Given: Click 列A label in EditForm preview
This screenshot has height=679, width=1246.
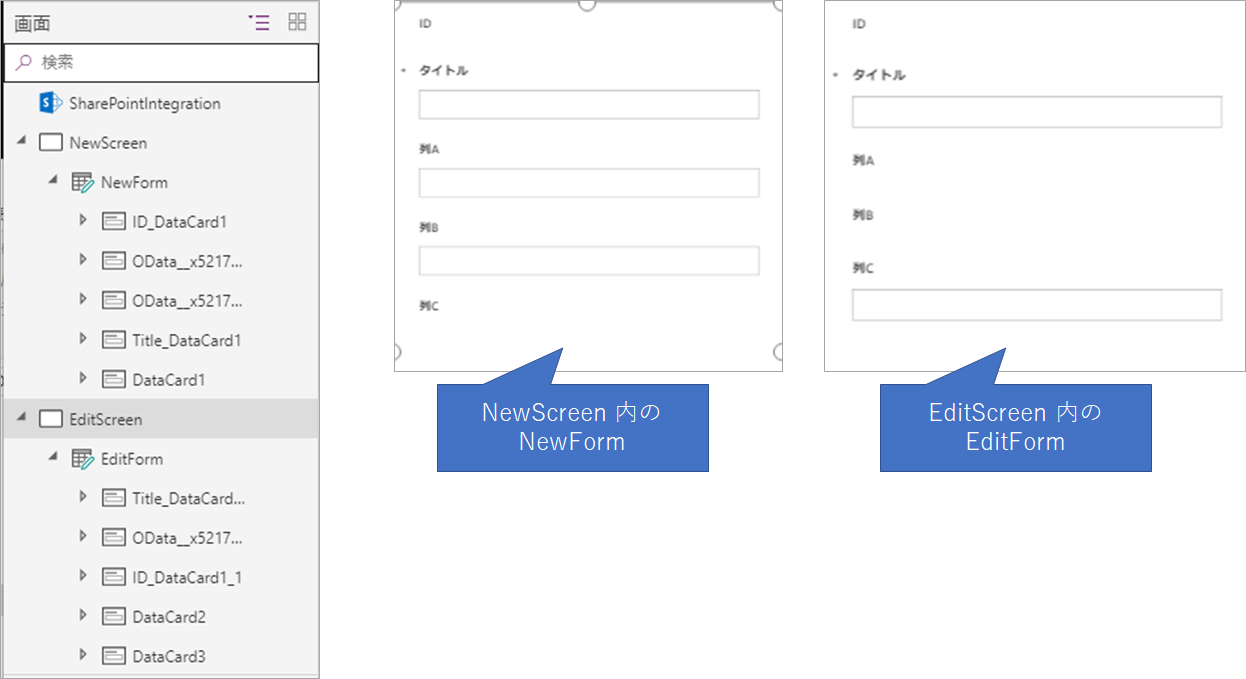Looking at the screenshot, I should pos(863,160).
